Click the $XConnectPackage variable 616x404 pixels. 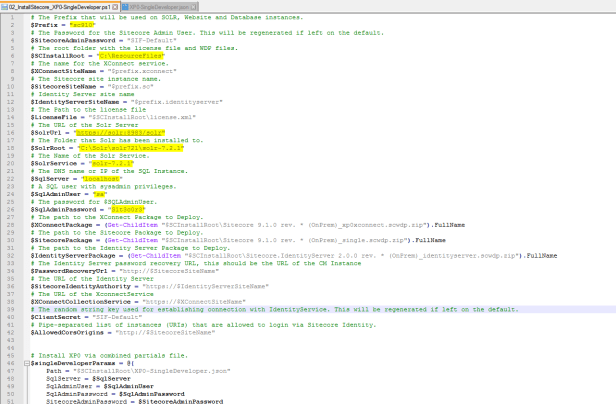click(61, 225)
